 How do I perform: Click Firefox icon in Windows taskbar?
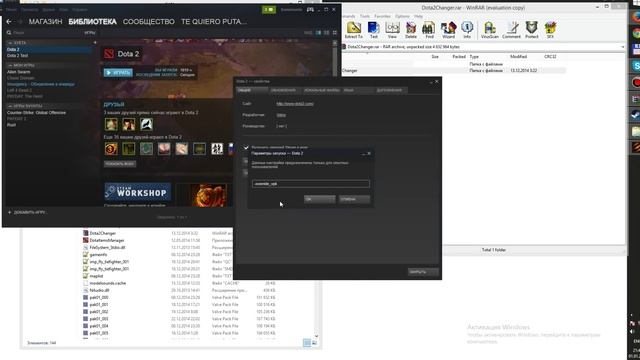coord(636,17)
